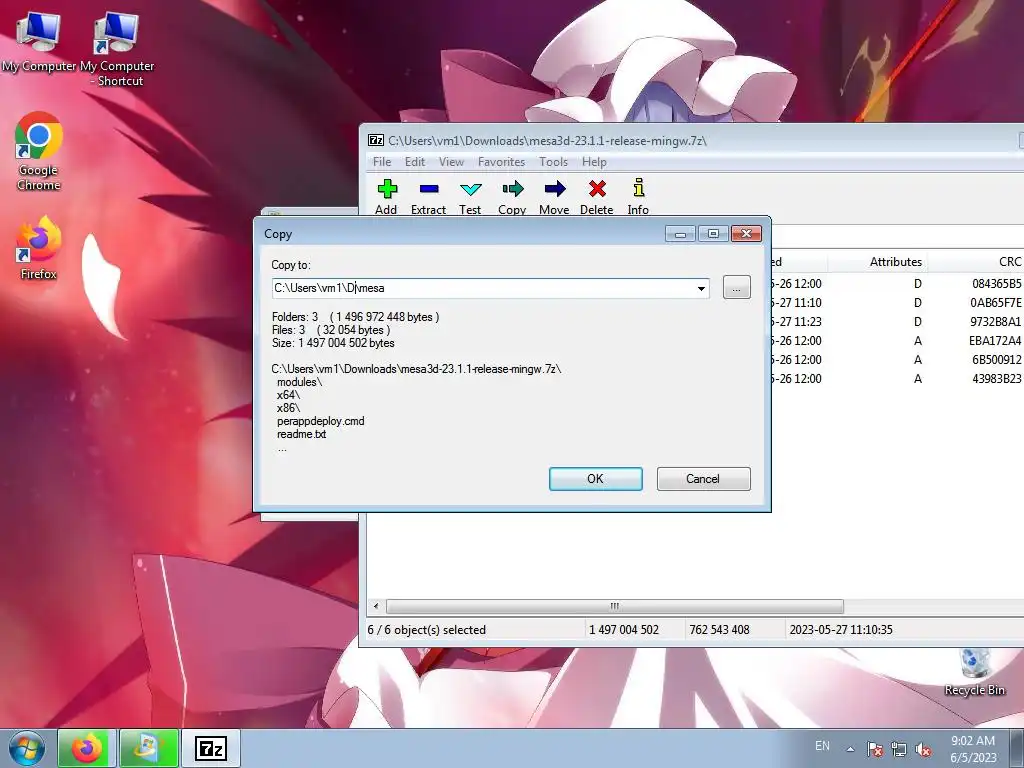Click readme.txt in the Copy dialog list

click(301, 434)
